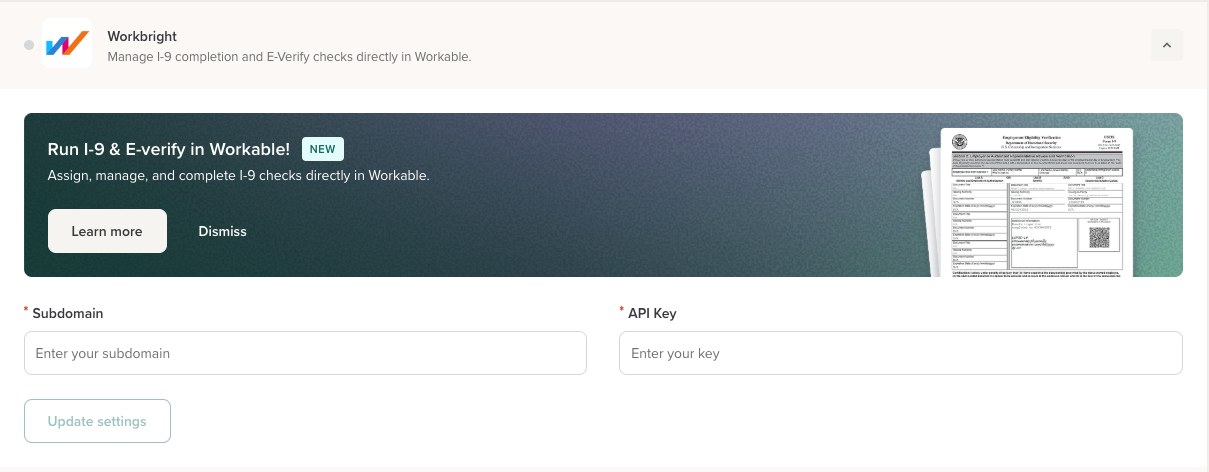Screen dimensions: 1209x472
Task: Click the government seal on the I-9 form
Action: (x=960, y=142)
